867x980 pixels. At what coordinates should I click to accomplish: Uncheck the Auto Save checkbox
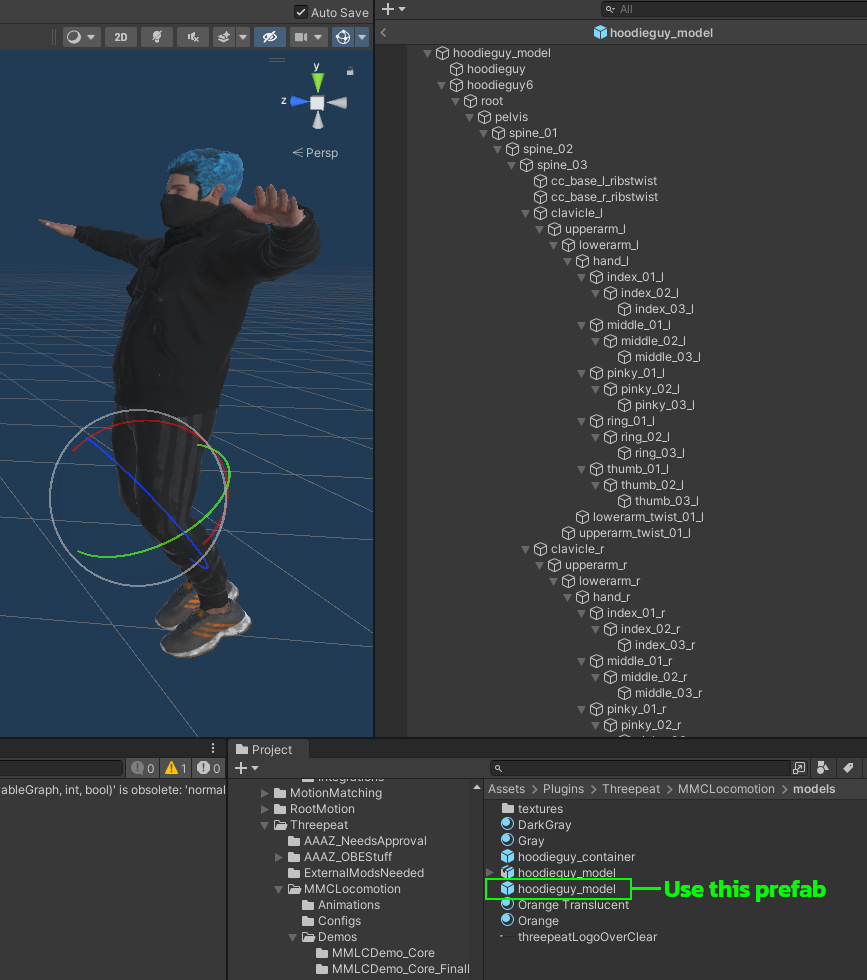(x=301, y=12)
